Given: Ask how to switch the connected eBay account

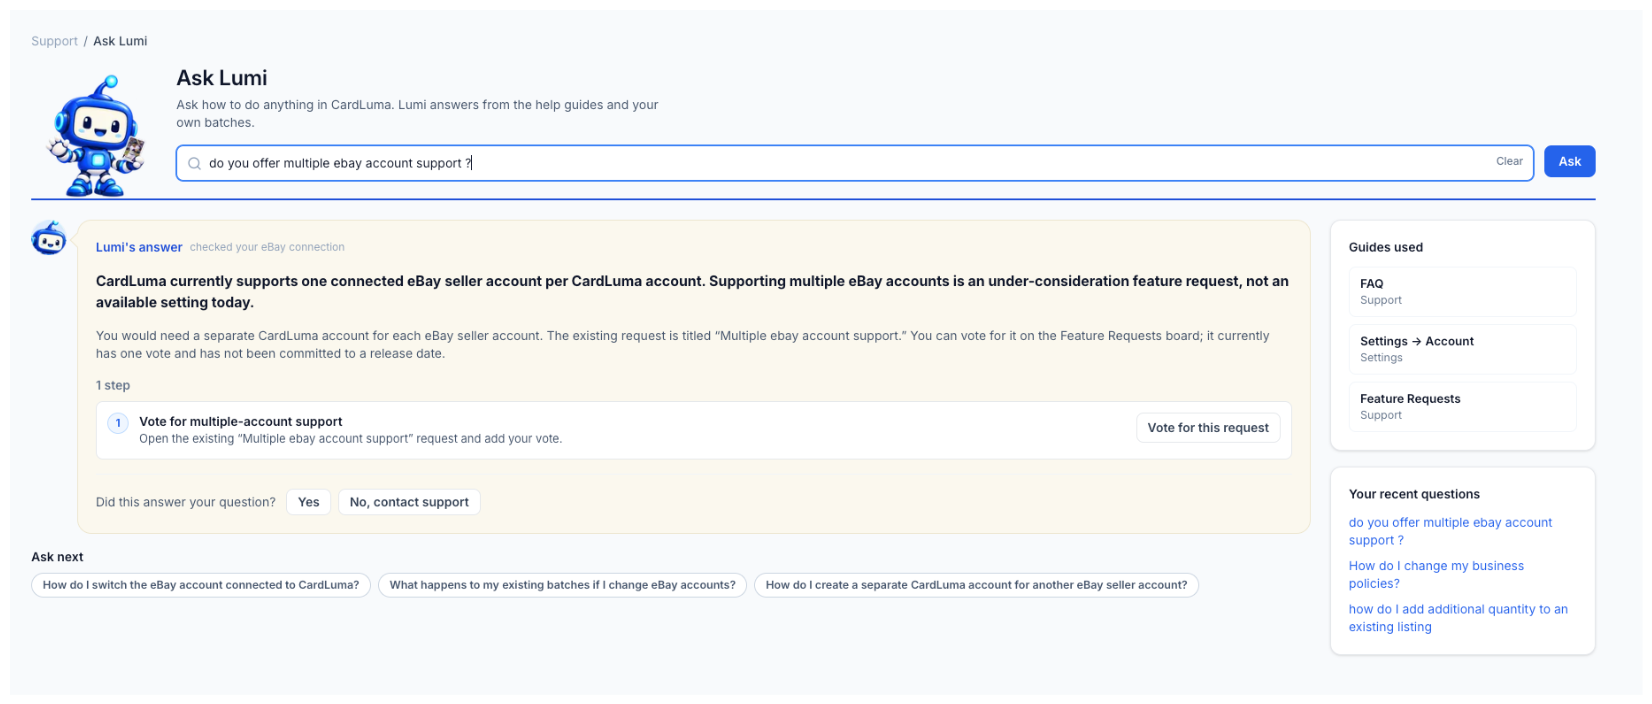Looking at the screenshot, I should (x=201, y=585).
